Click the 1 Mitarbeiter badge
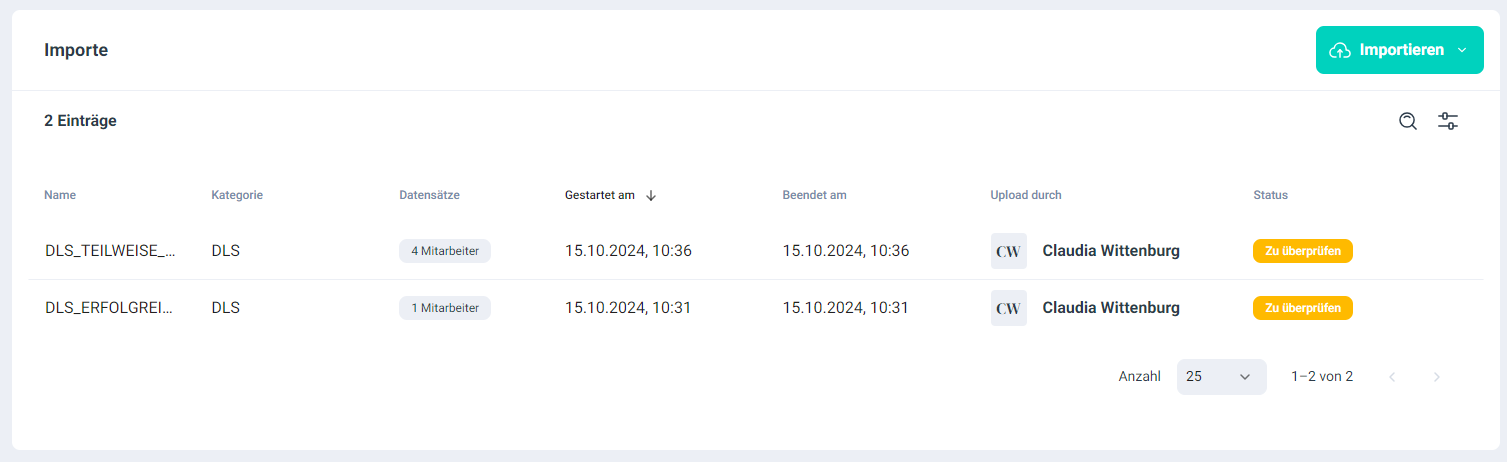Screen dimensions: 1507x462 445,308
